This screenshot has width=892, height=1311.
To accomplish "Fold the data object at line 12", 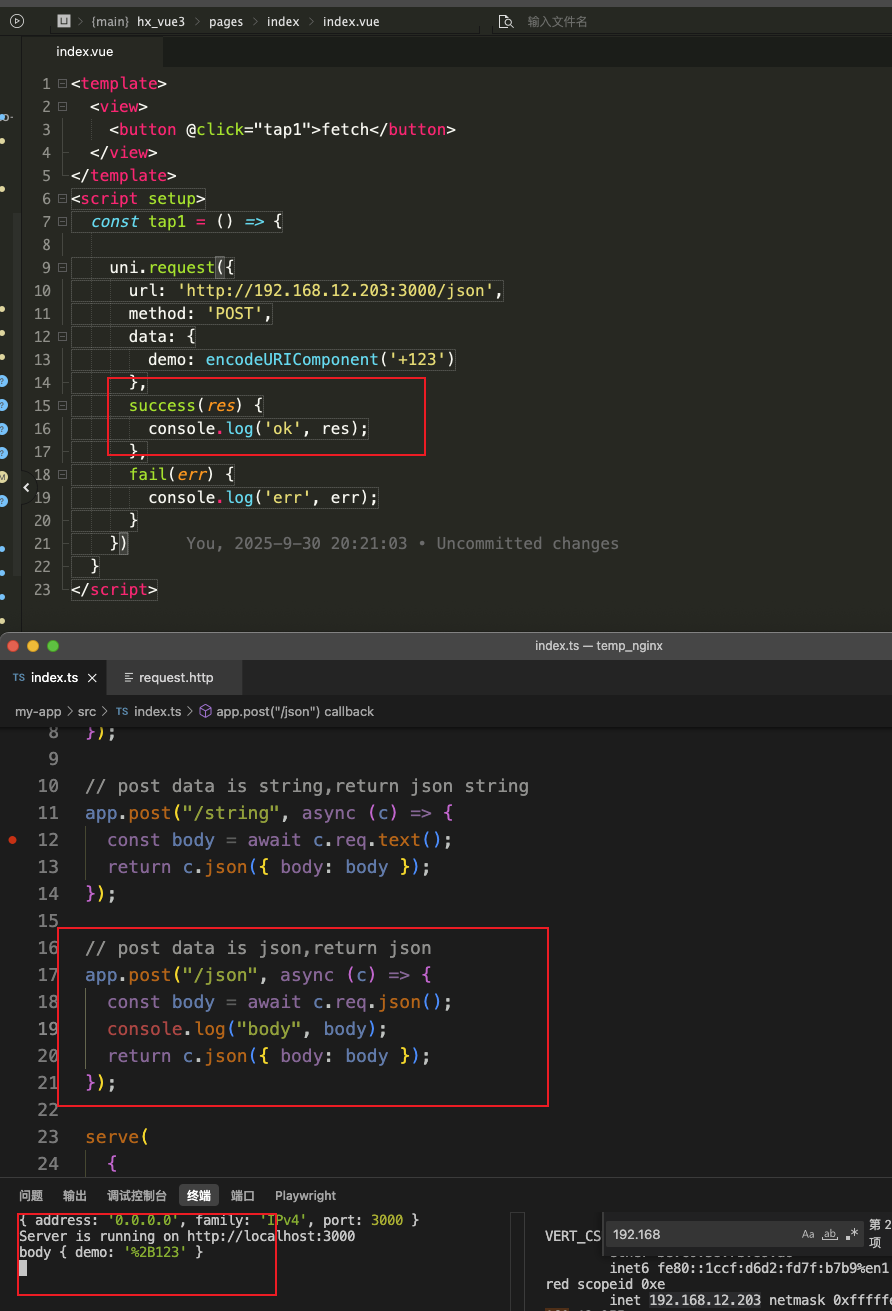I will click(62, 337).
